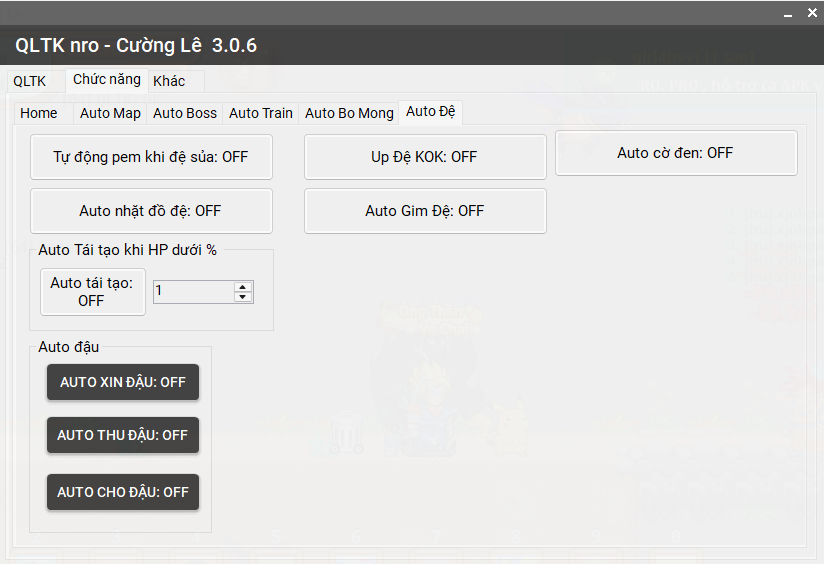Open the Auto Map sub-tab
This screenshot has width=824, height=564.
coord(110,113)
